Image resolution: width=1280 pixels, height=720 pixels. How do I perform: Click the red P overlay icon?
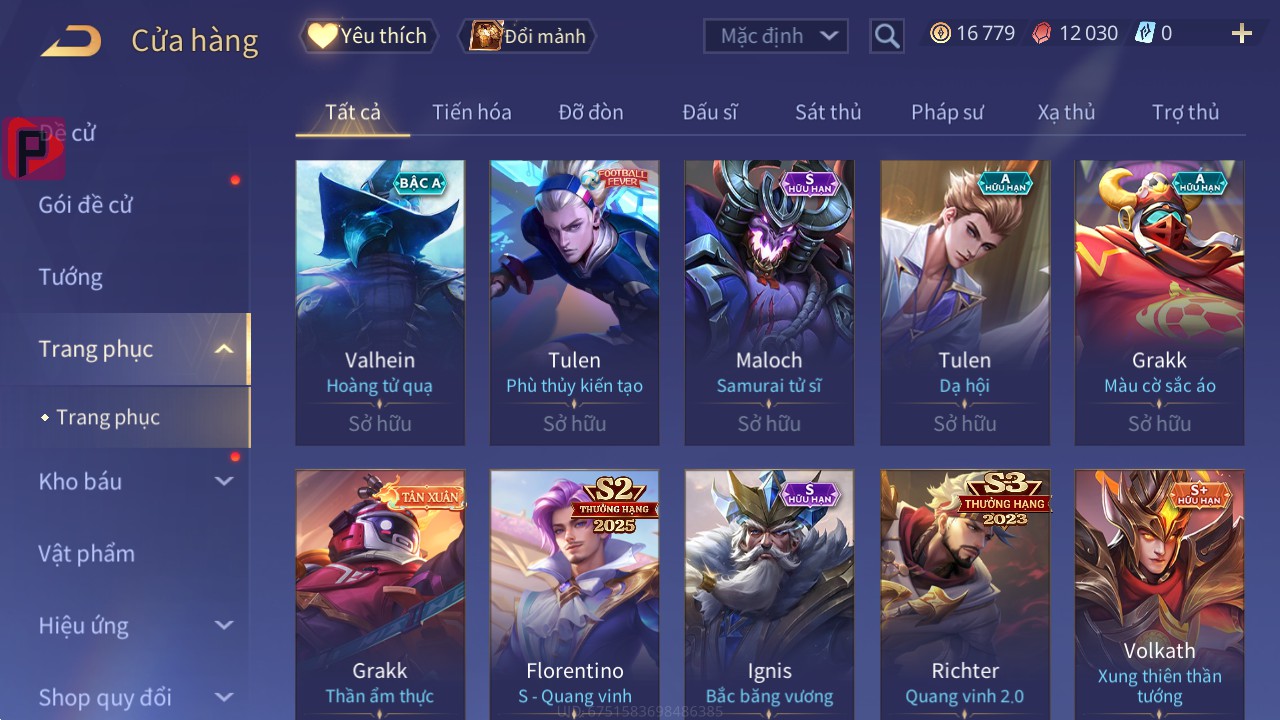point(34,148)
